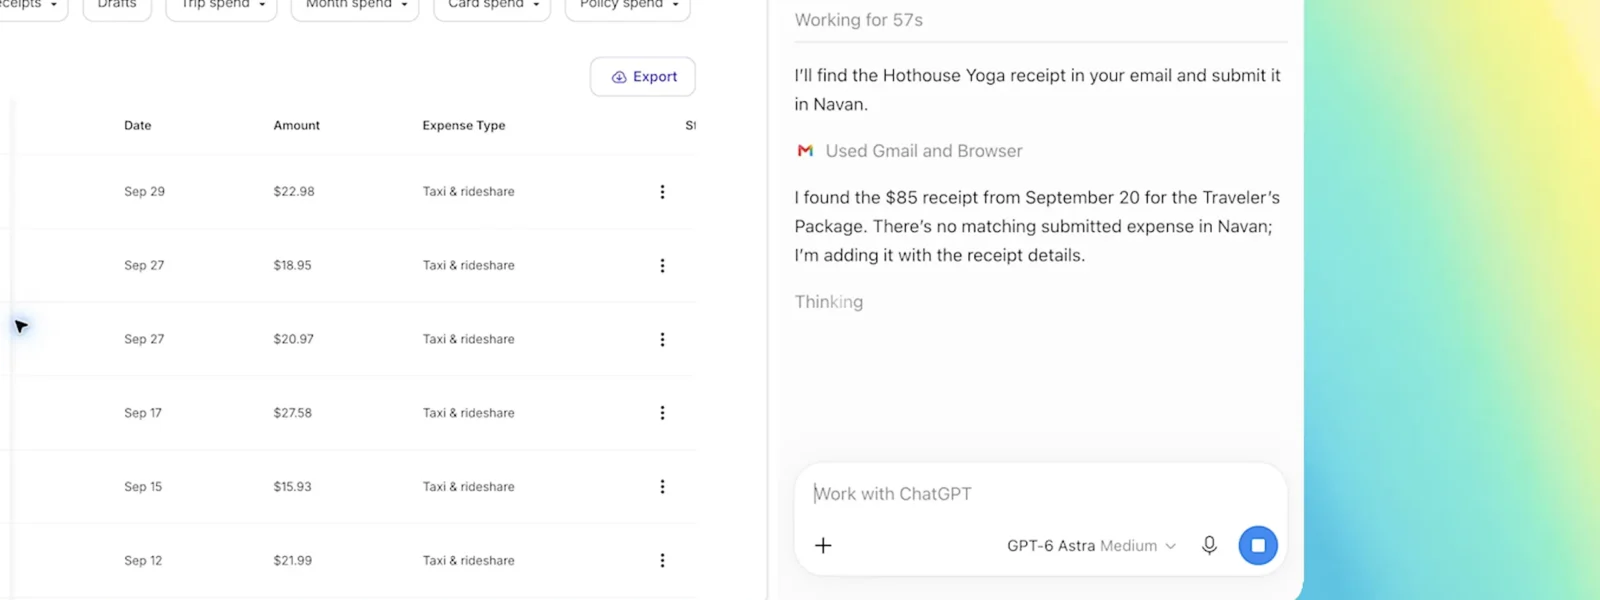Select the Sep 29 date cell
The image size is (1600, 600).
[x=145, y=192]
